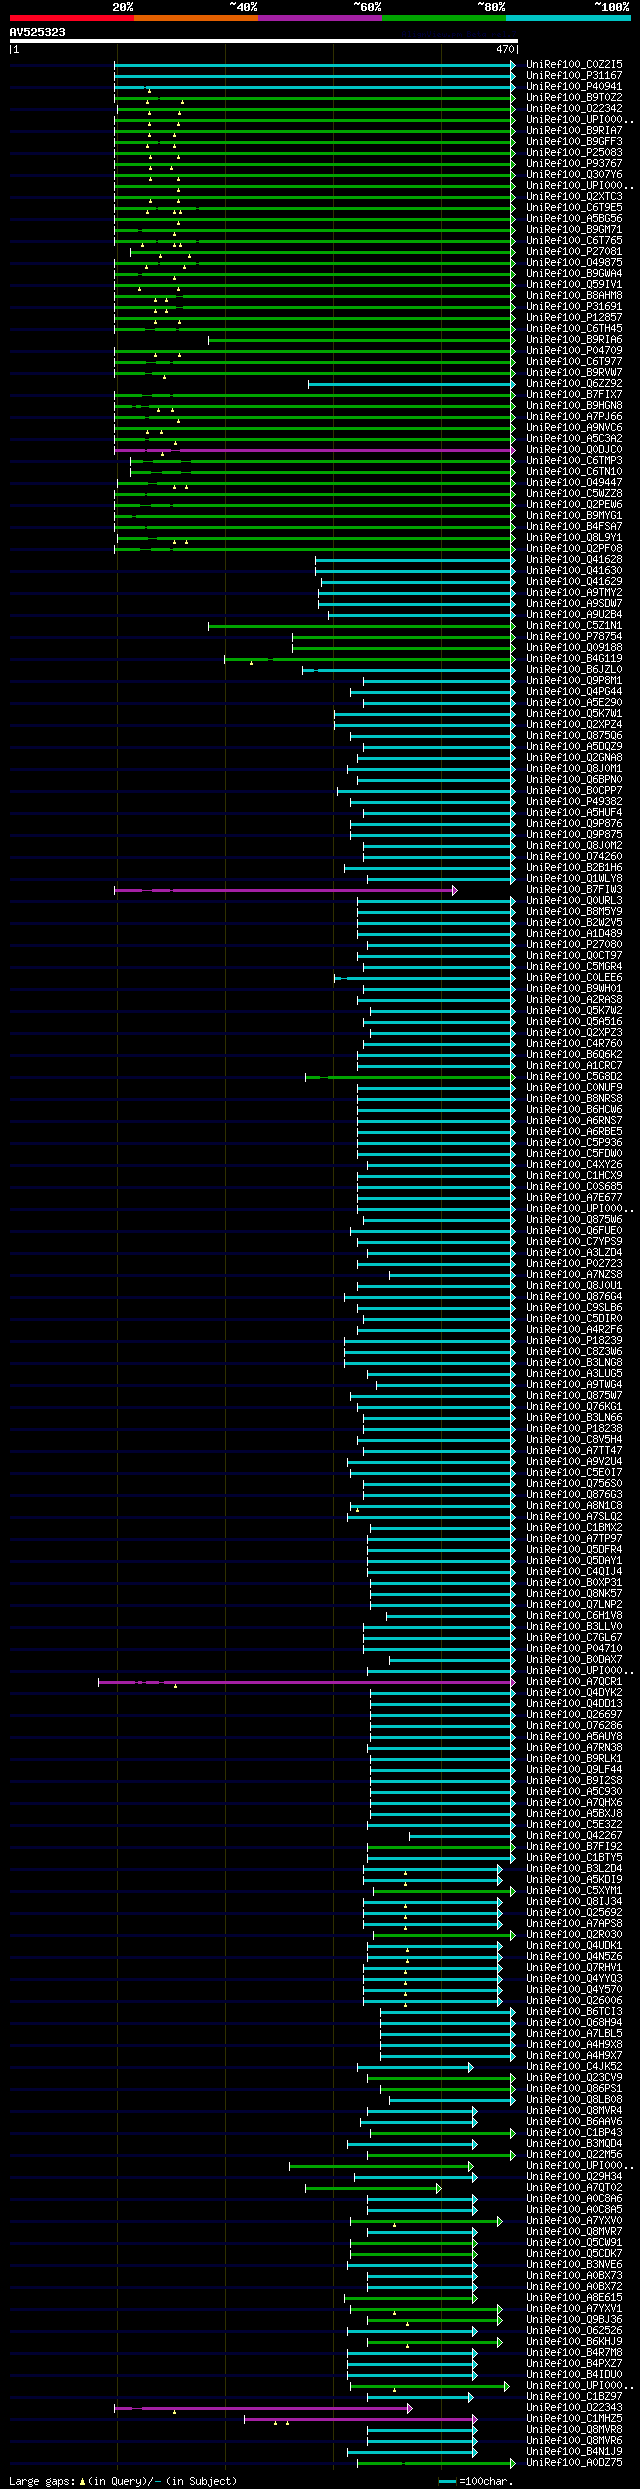
Task: Click the short cyan alignment bar for UniRef100_Q6ZZ92
Action: point(411,384)
